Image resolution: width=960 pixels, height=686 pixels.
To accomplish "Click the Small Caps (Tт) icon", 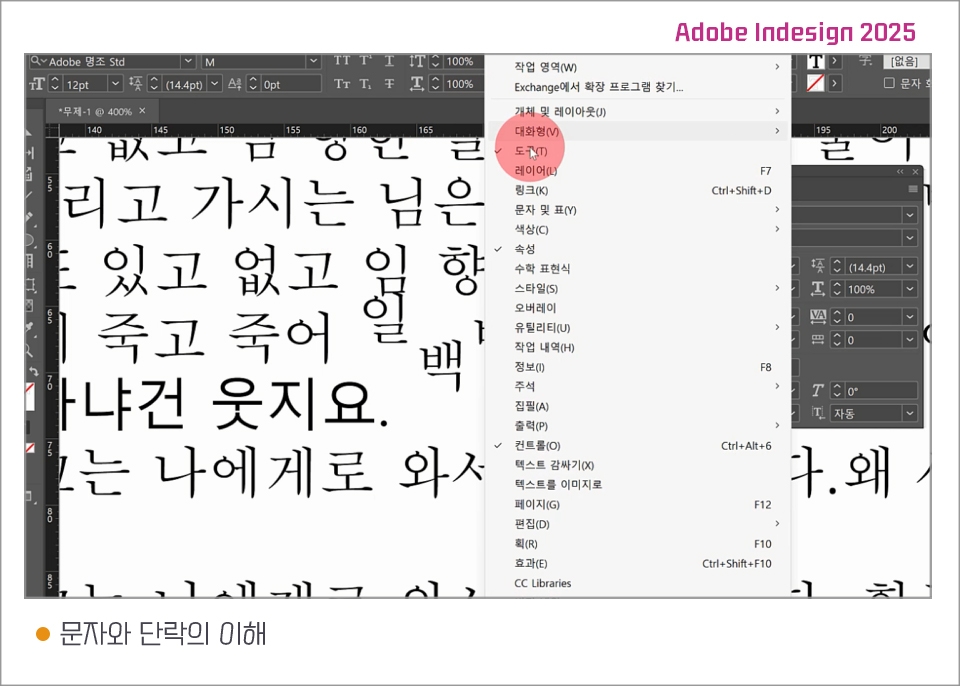I will [341, 84].
